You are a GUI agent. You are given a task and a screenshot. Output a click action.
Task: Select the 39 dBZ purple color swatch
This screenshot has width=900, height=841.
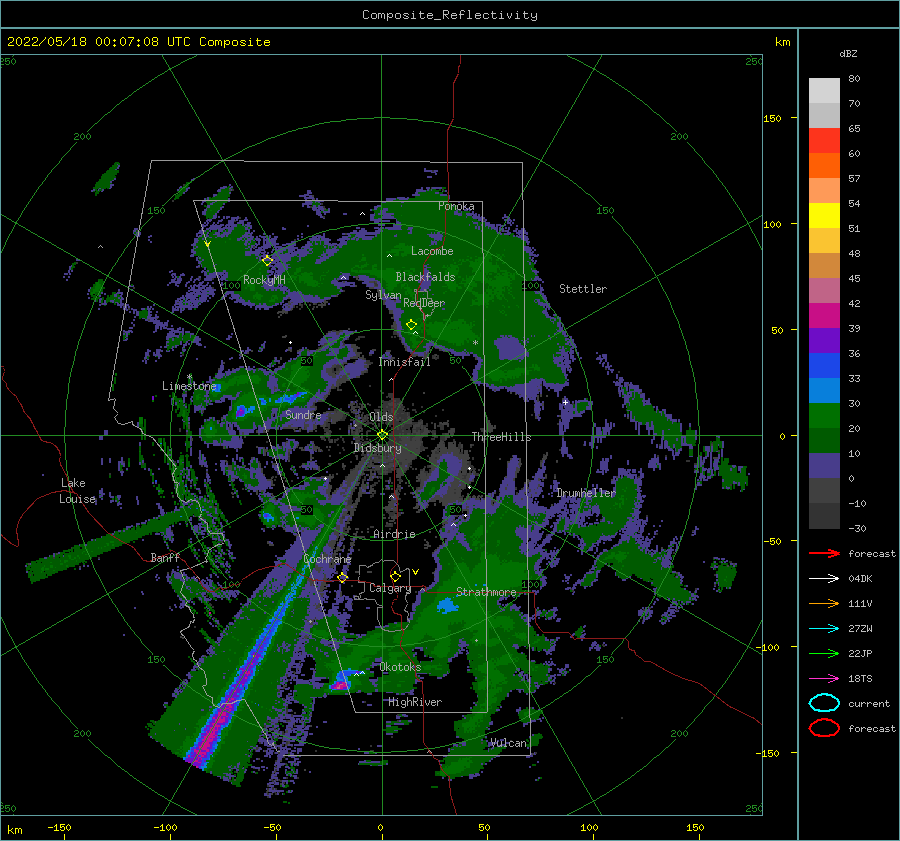[824, 340]
